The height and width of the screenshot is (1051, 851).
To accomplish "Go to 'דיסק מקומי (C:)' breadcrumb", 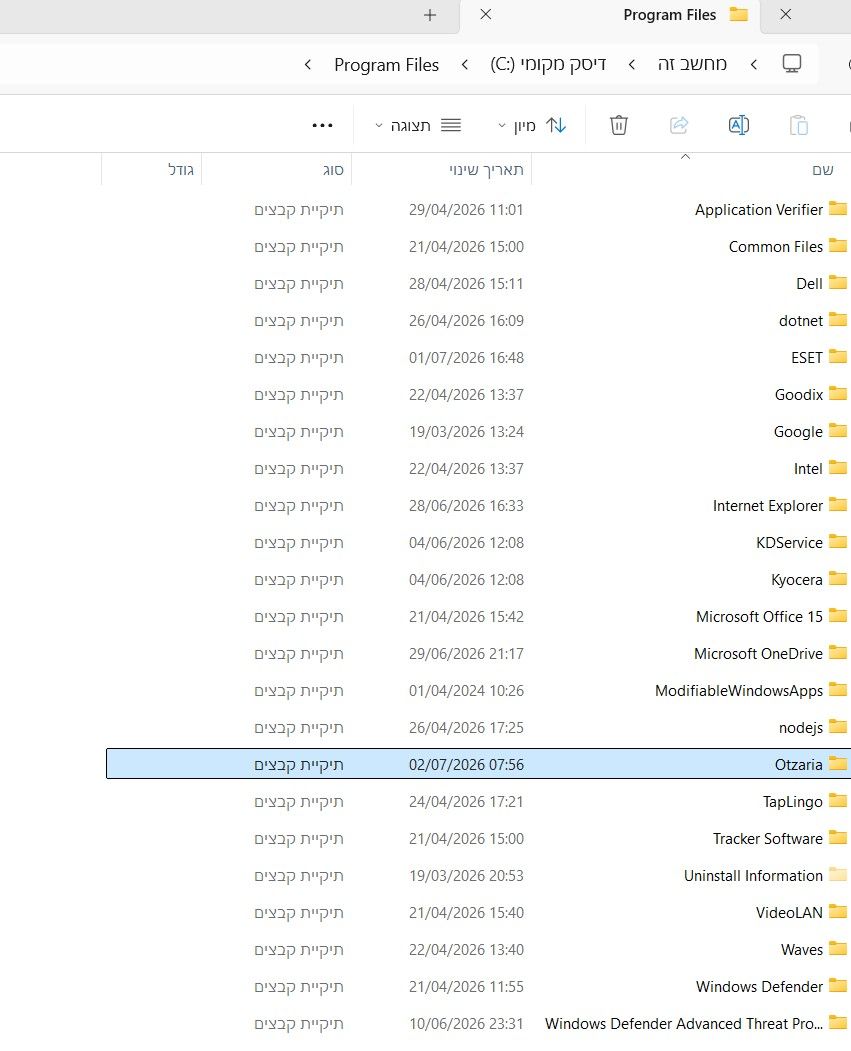I will pos(548,64).
